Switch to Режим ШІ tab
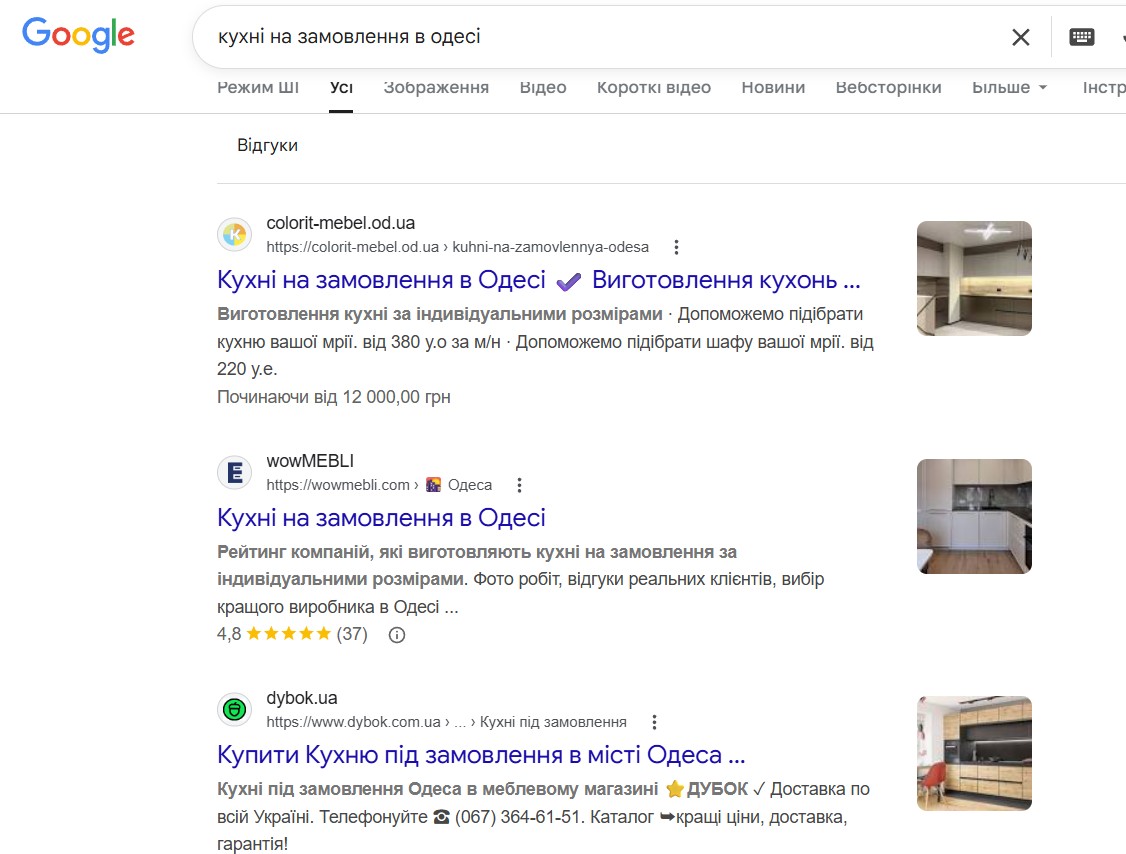The image size is (1126, 854). pyautogui.click(x=258, y=88)
